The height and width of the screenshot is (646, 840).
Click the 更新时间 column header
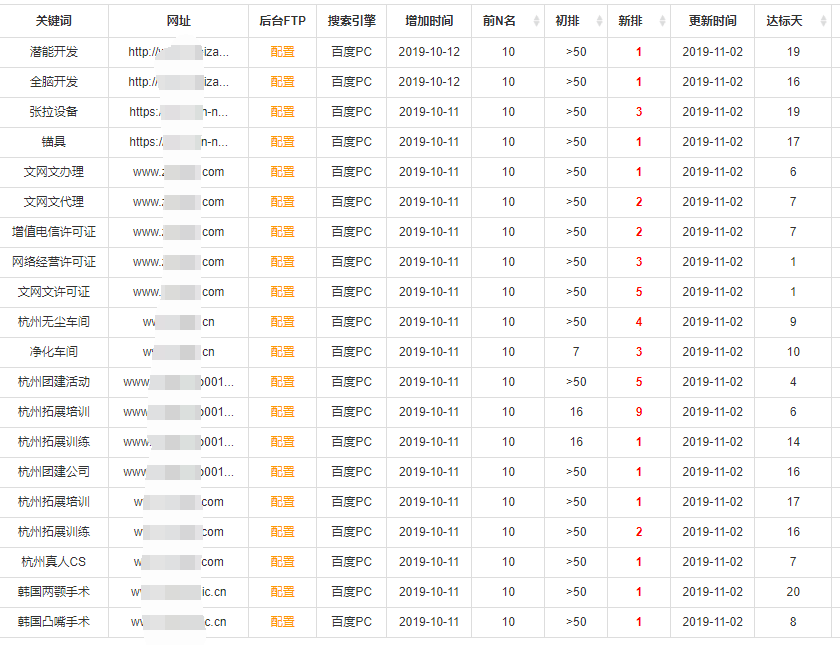(x=712, y=21)
